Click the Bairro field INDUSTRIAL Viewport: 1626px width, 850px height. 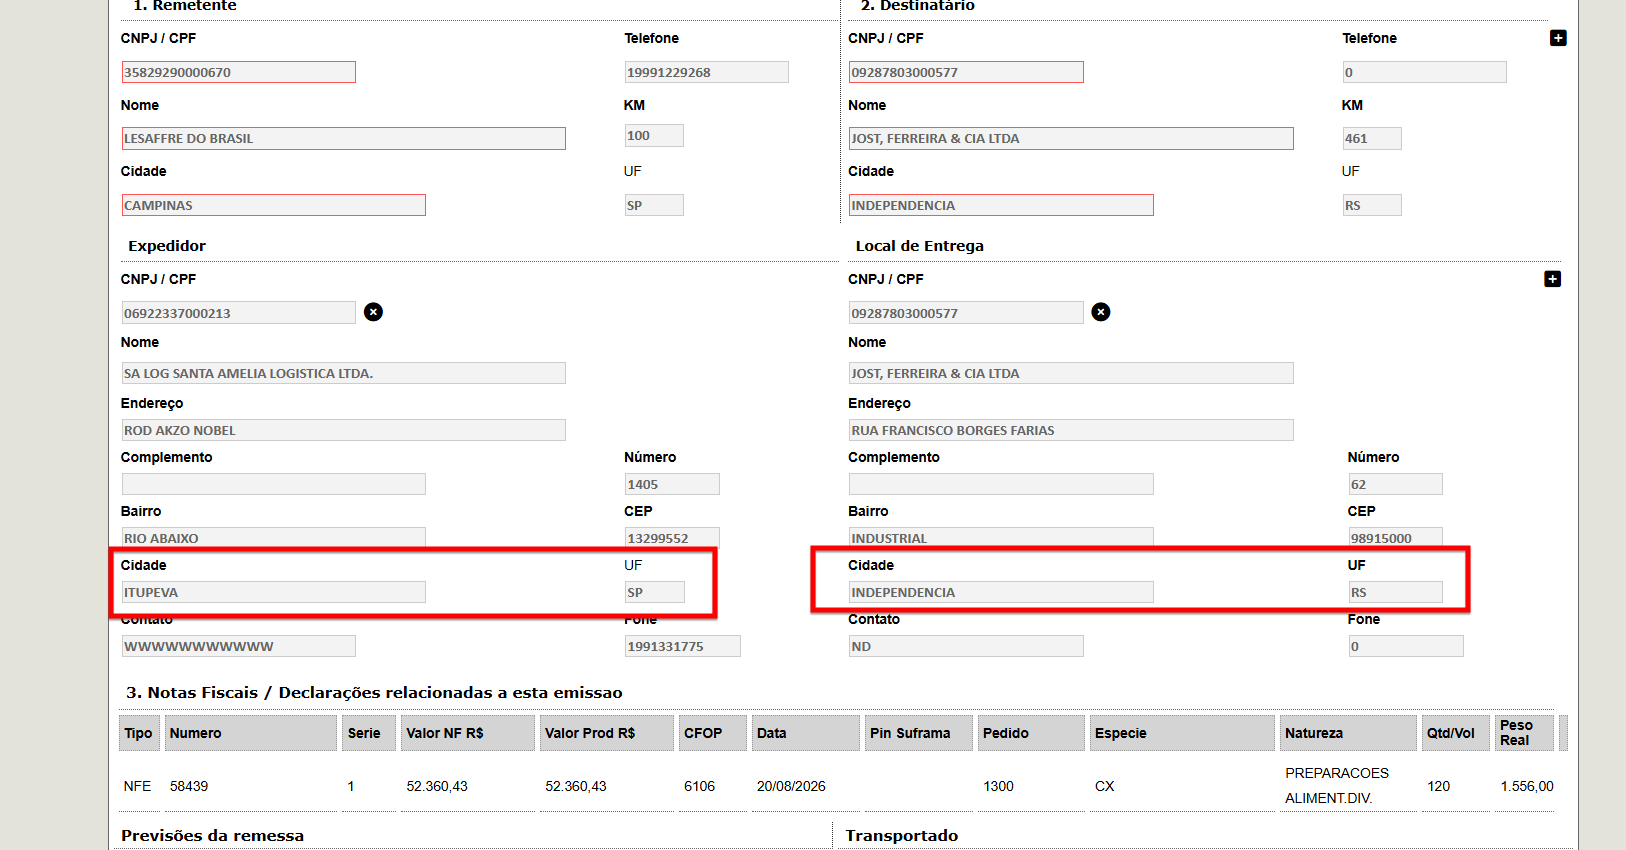click(x=1001, y=537)
